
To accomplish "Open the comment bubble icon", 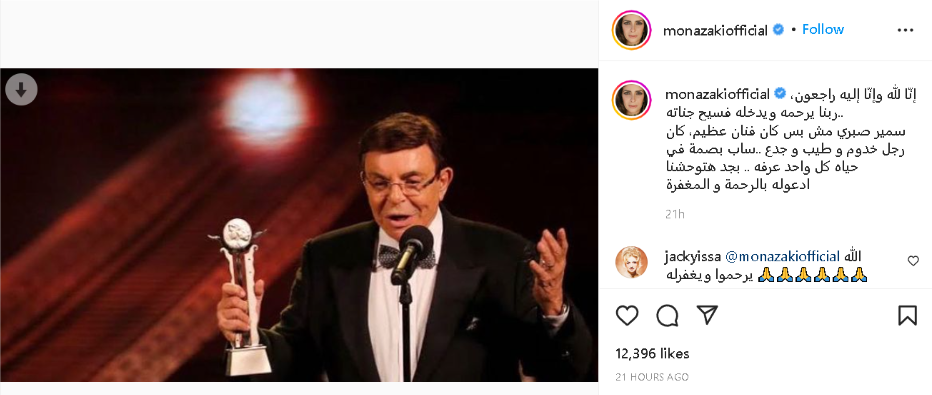I will click(667, 315).
